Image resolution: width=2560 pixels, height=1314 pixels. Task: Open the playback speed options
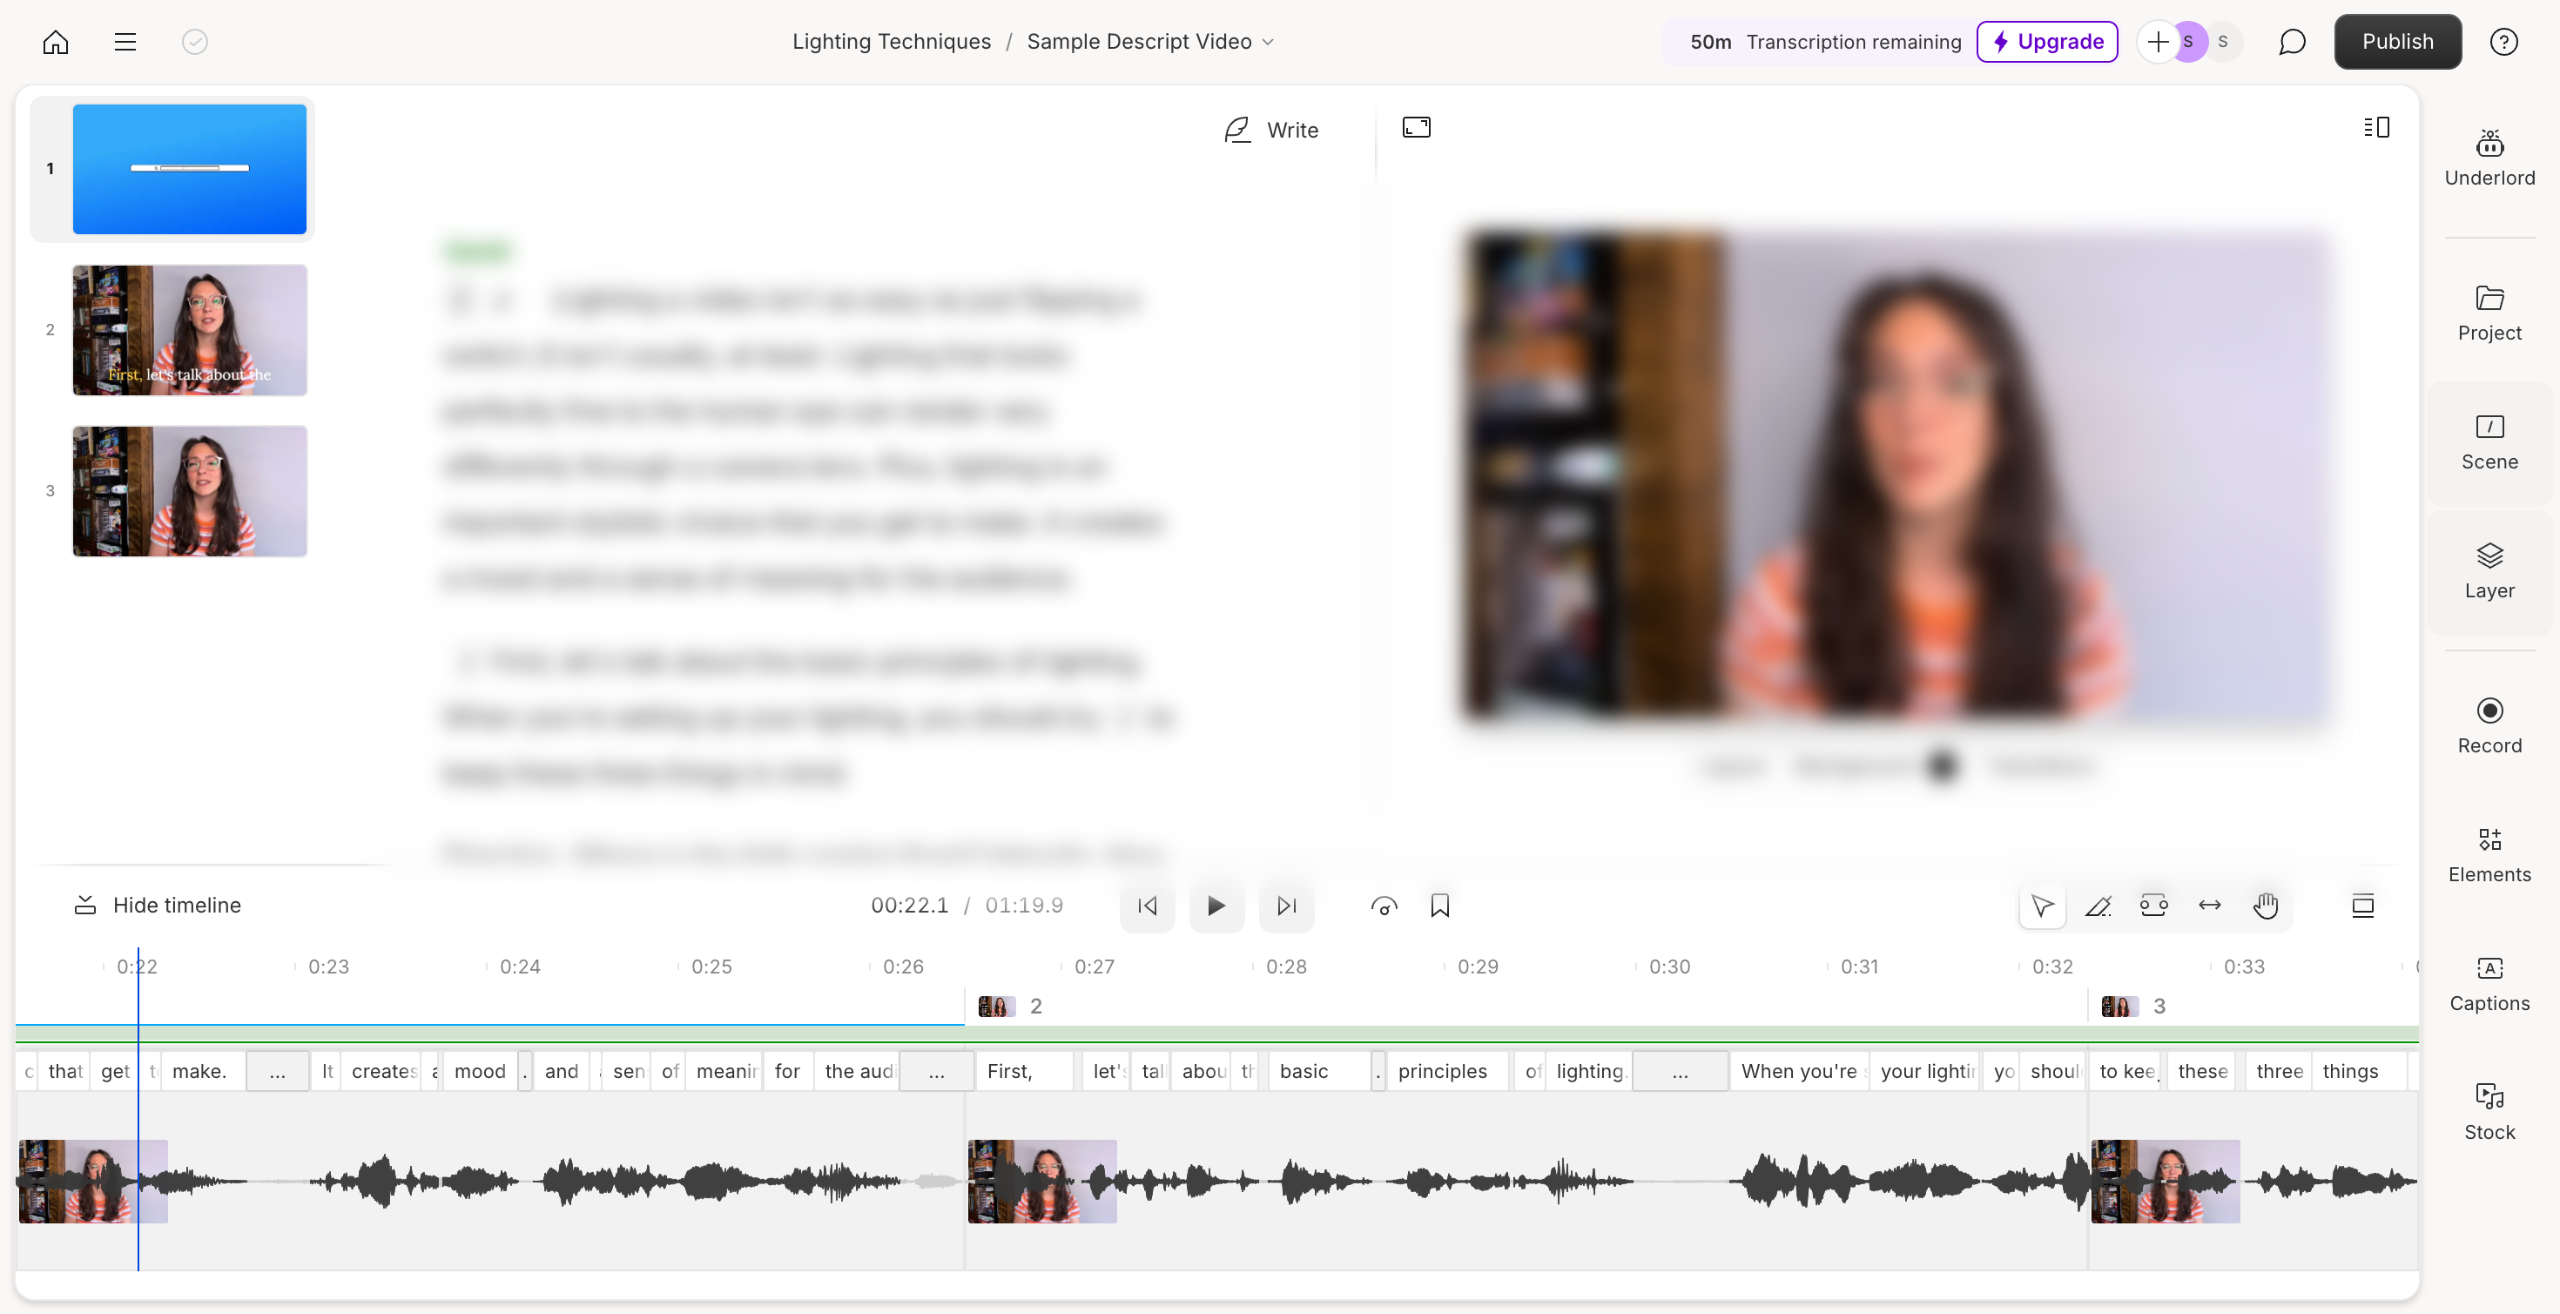[x=1384, y=906]
